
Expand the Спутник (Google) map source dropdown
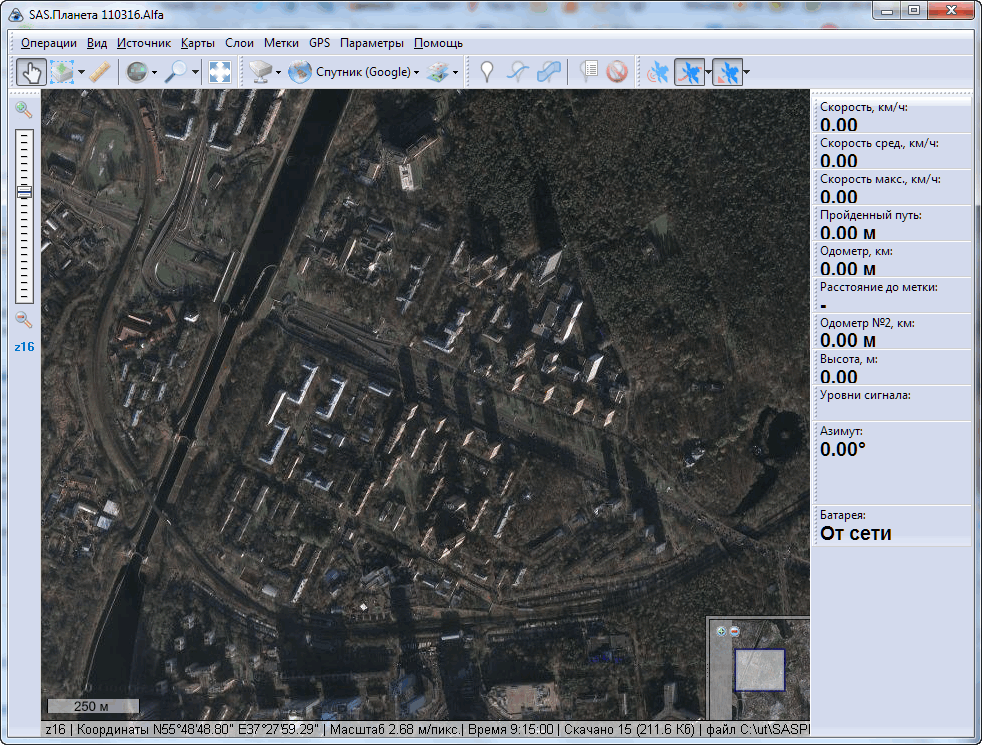pyautogui.click(x=416, y=73)
